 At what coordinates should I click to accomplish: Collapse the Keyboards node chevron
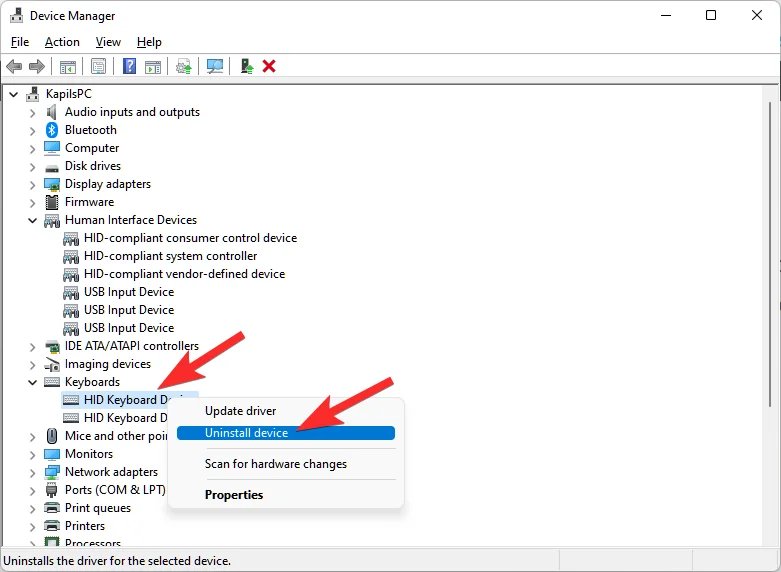pyautogui.click(x=32, y=382)
